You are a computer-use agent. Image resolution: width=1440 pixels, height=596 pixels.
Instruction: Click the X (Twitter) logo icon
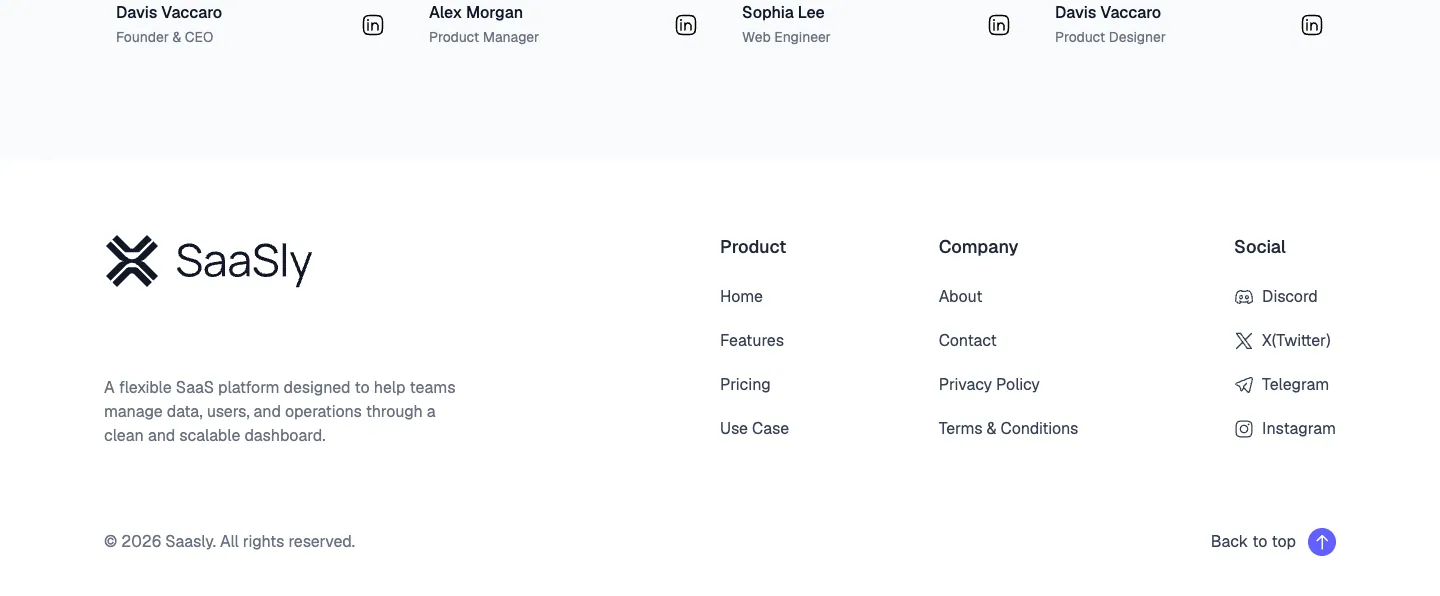click(x=1244, y=341)
